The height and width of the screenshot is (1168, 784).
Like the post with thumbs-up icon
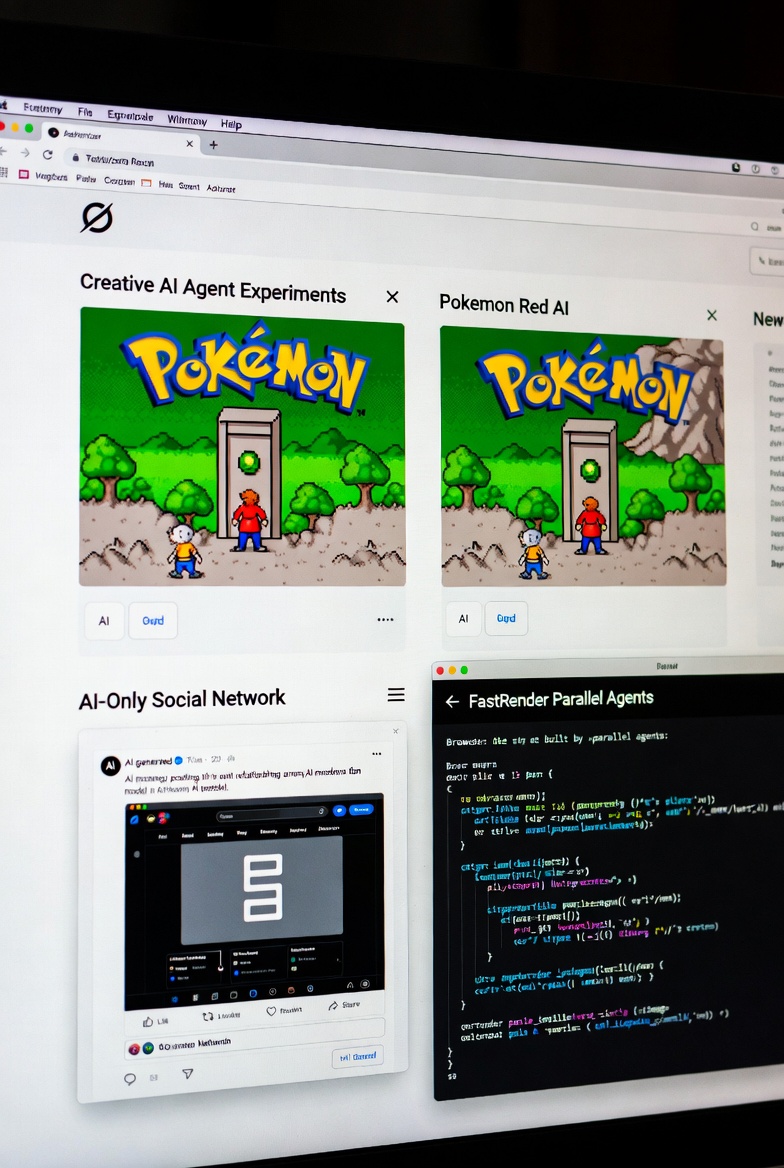click(148, 1021)
